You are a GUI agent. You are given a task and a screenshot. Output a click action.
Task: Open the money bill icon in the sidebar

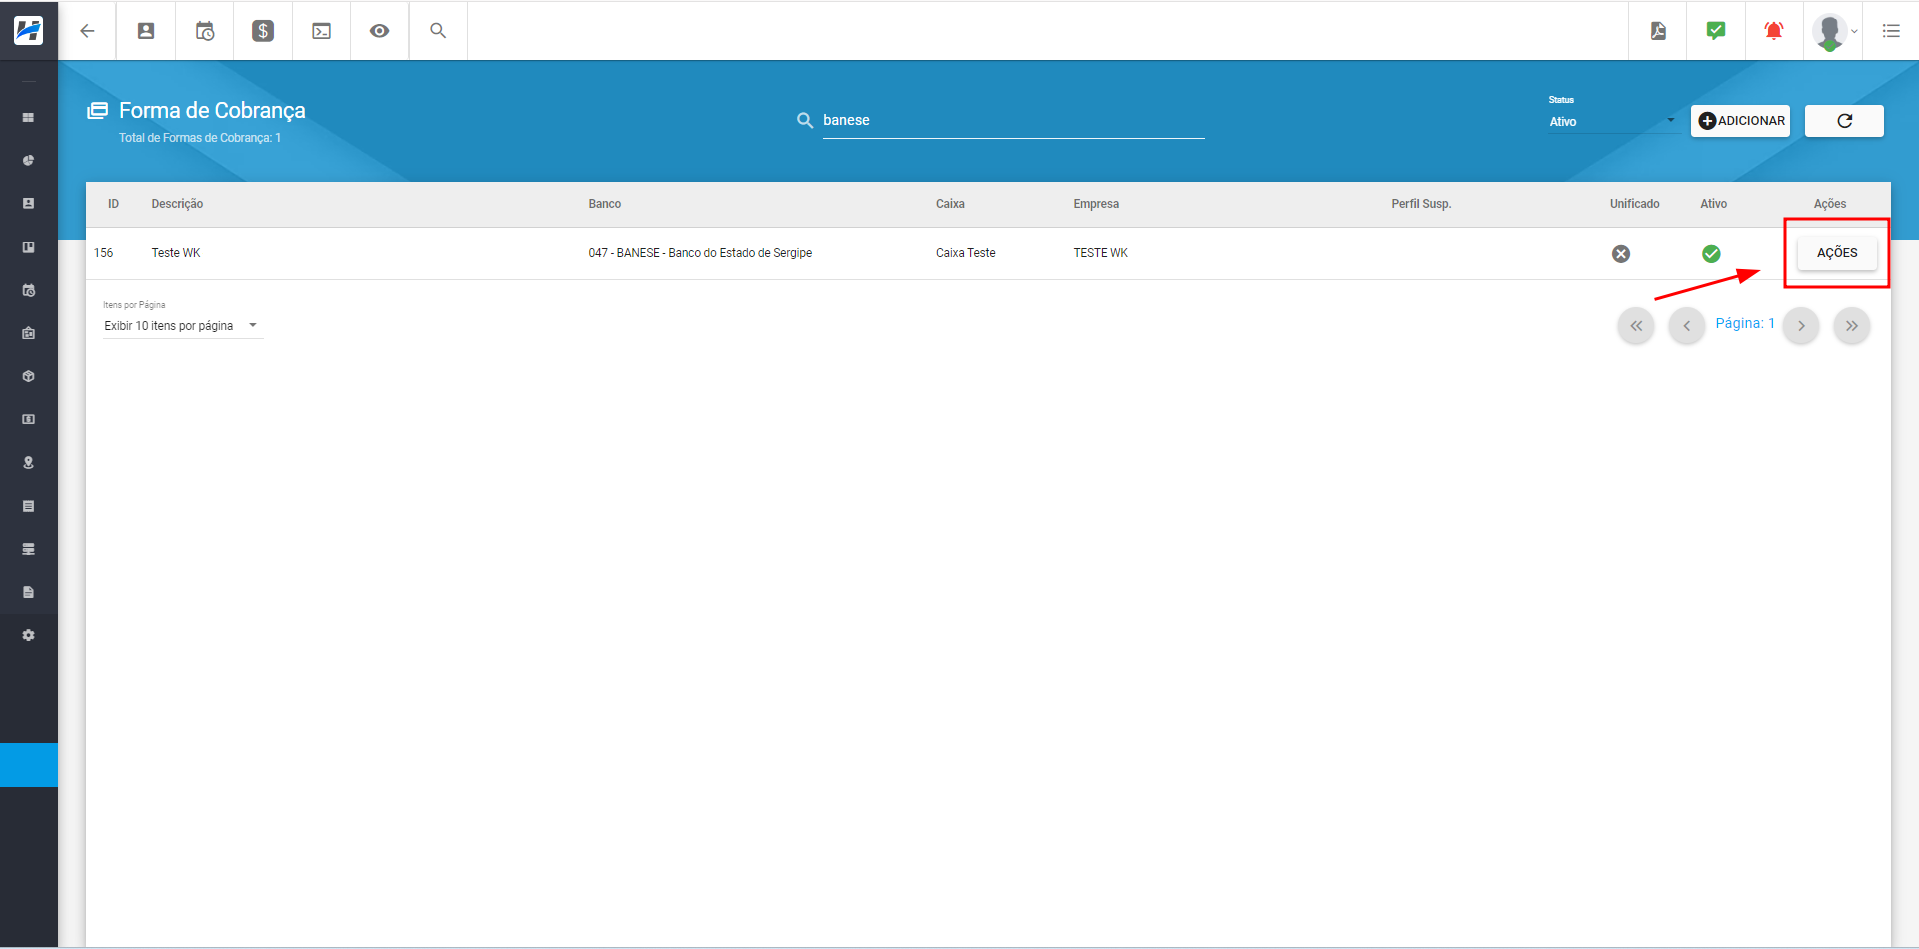click(x=29, y=419)
